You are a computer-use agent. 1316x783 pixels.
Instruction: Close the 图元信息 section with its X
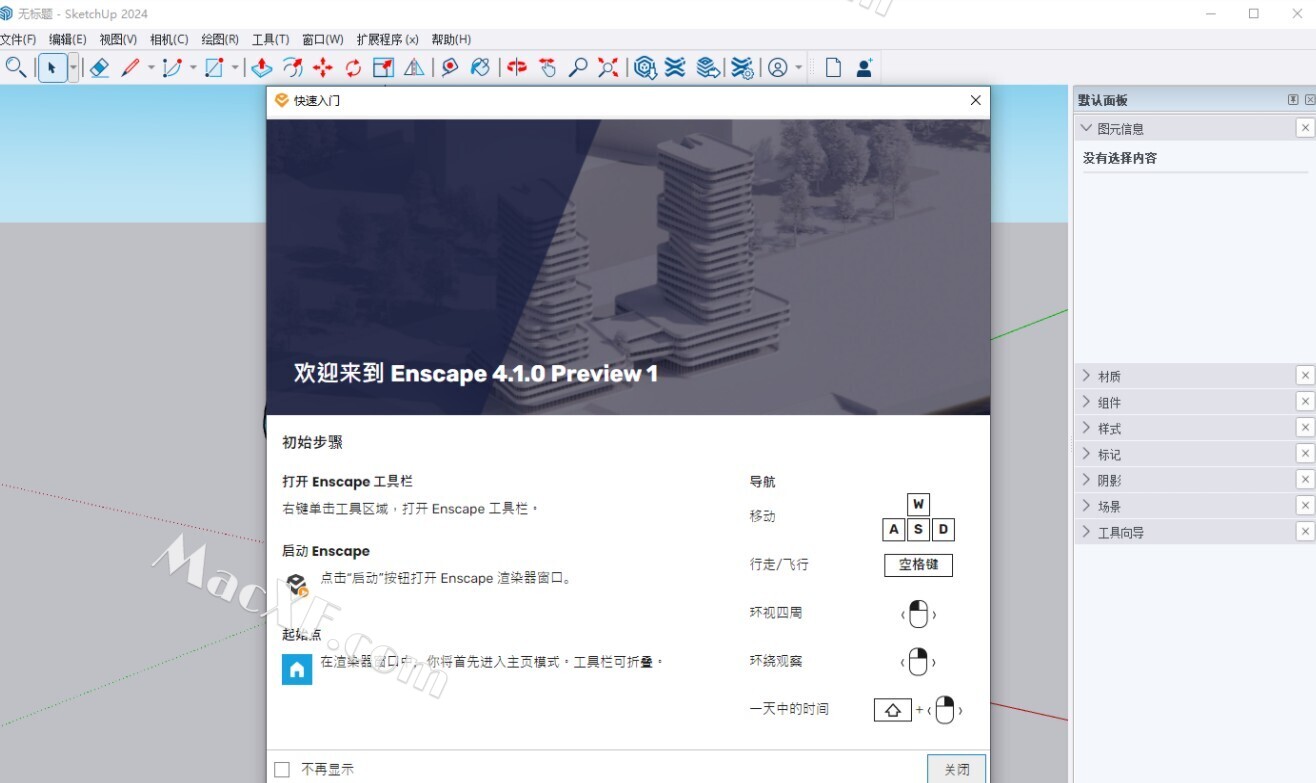[x=1305, y=128]
